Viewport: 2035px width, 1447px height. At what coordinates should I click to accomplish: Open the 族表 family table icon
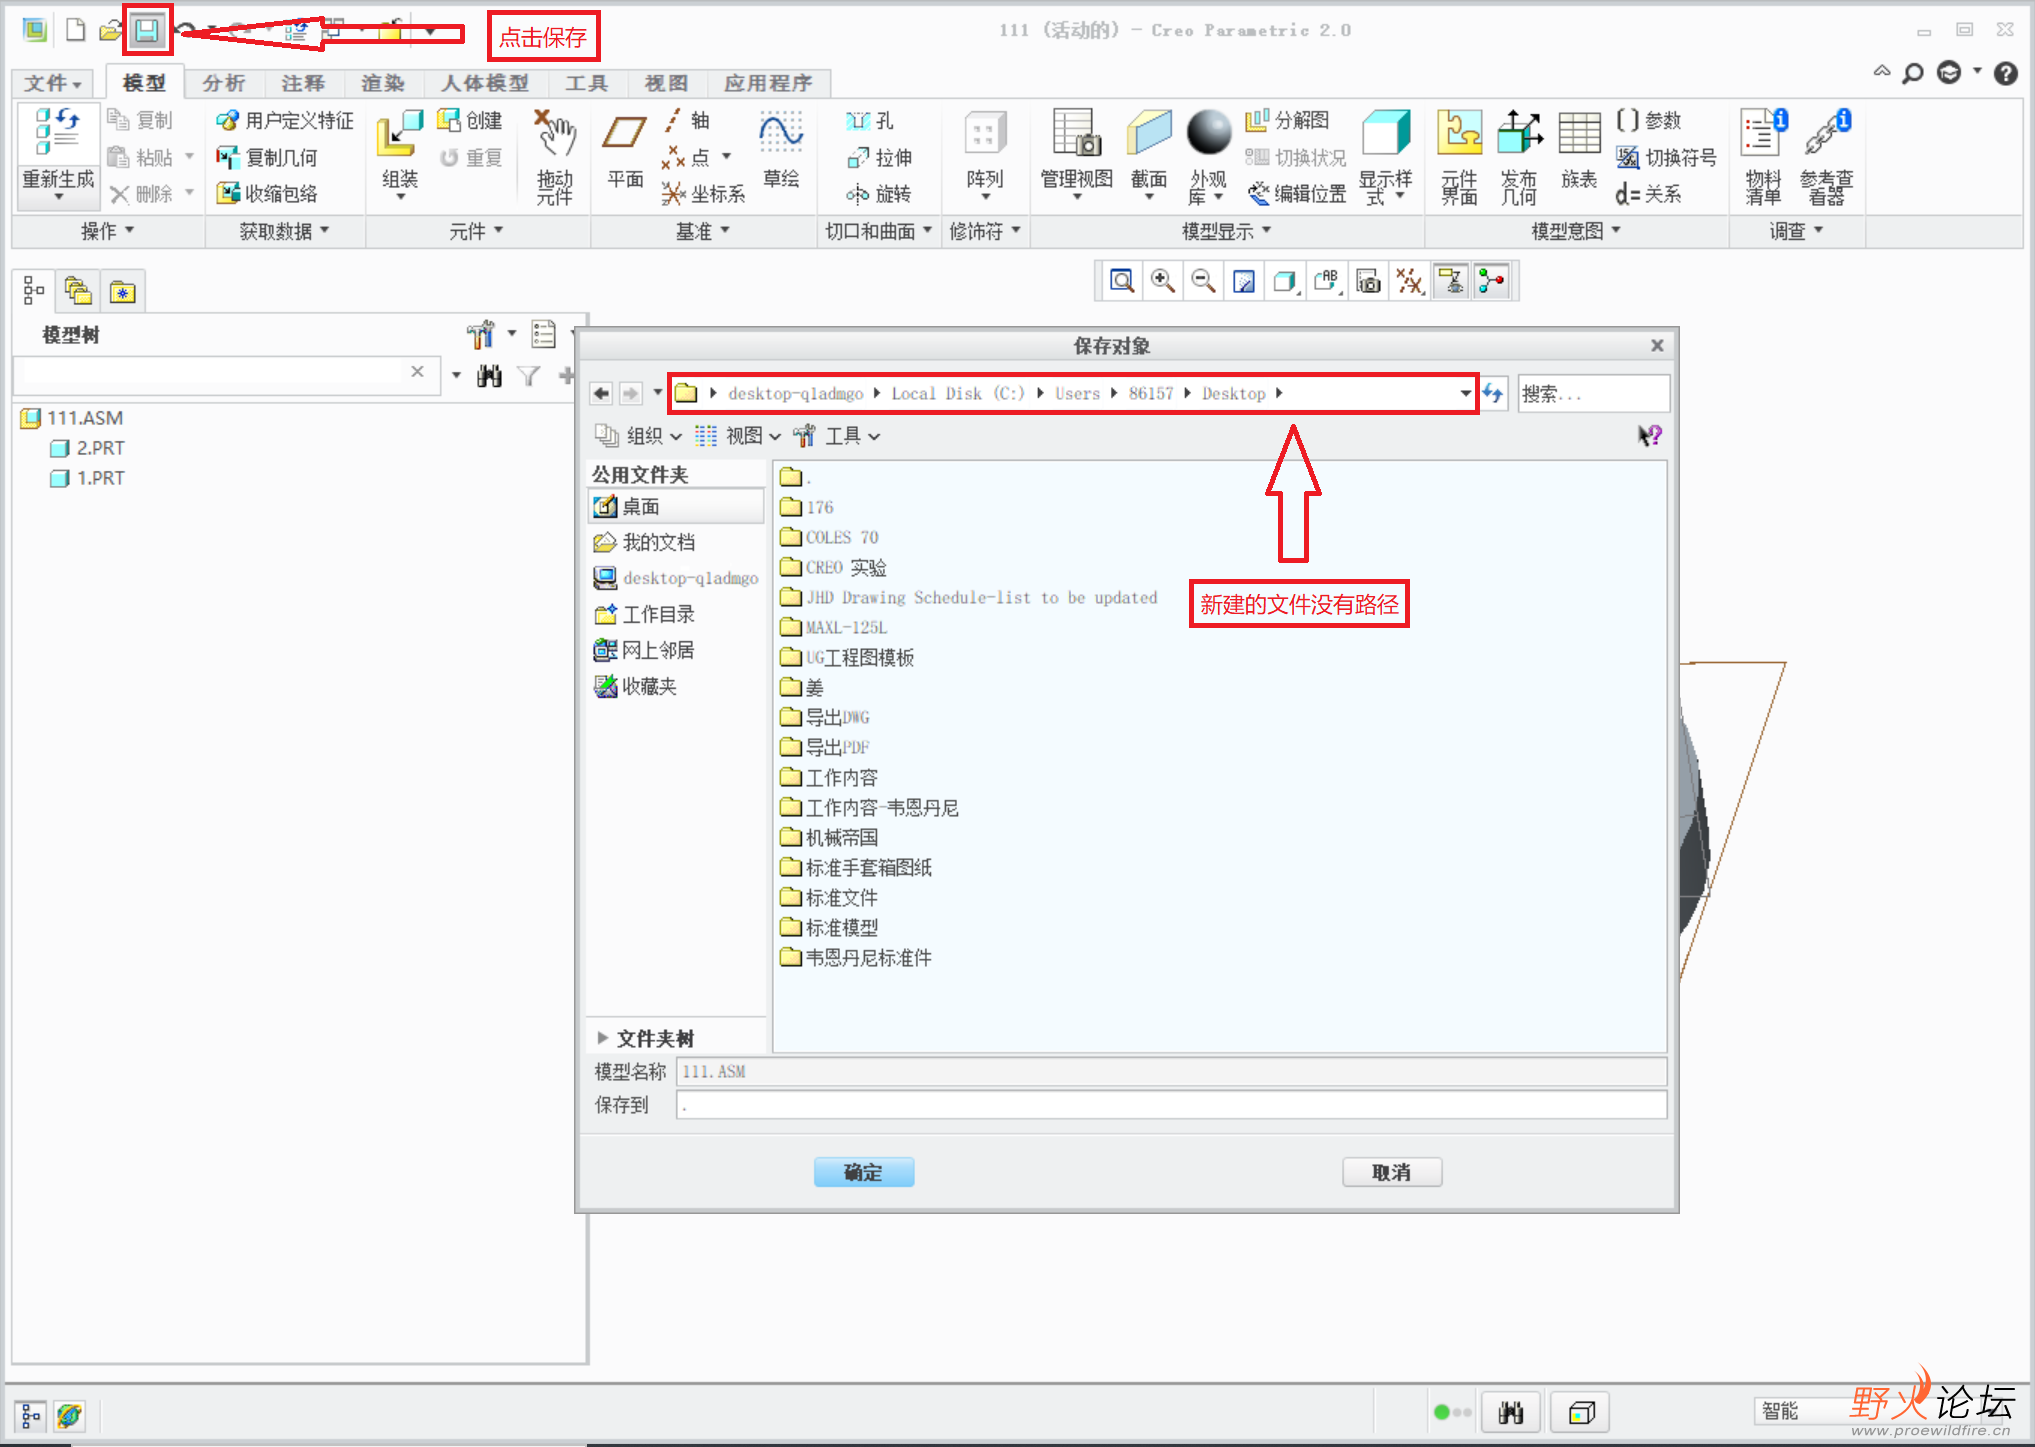(1579, 133)
